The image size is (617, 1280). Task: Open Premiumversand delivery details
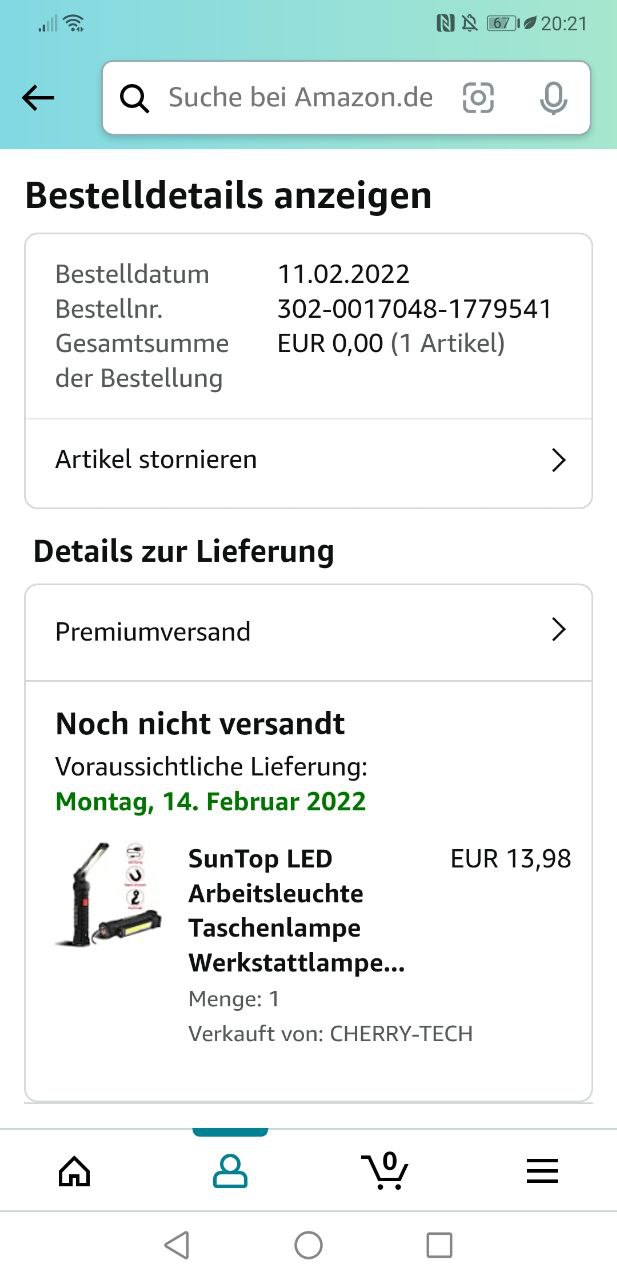tap(308, 632)
